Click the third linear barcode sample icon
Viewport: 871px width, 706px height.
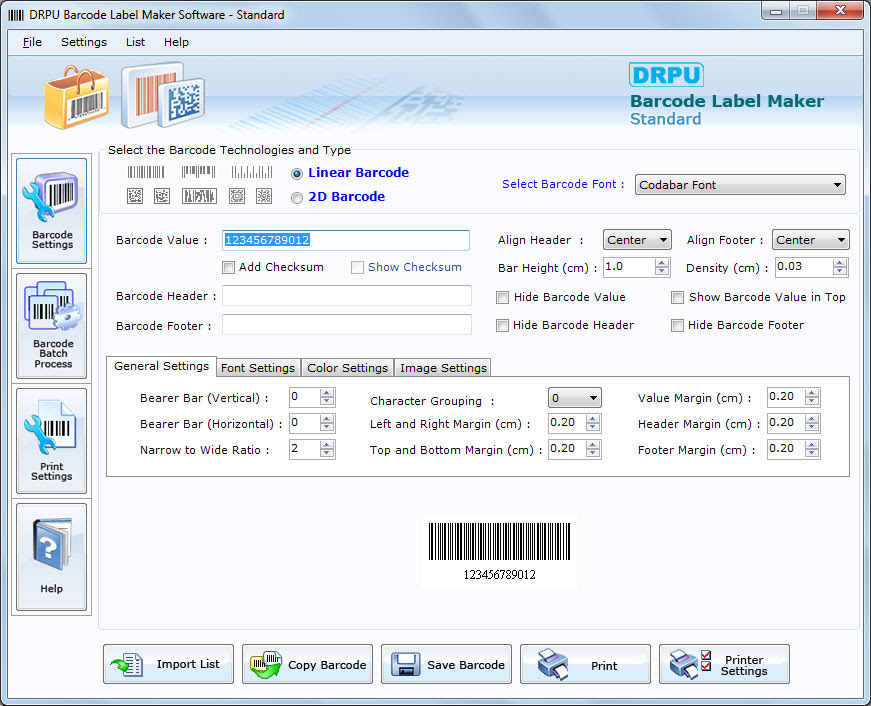(x=252, y=172)
